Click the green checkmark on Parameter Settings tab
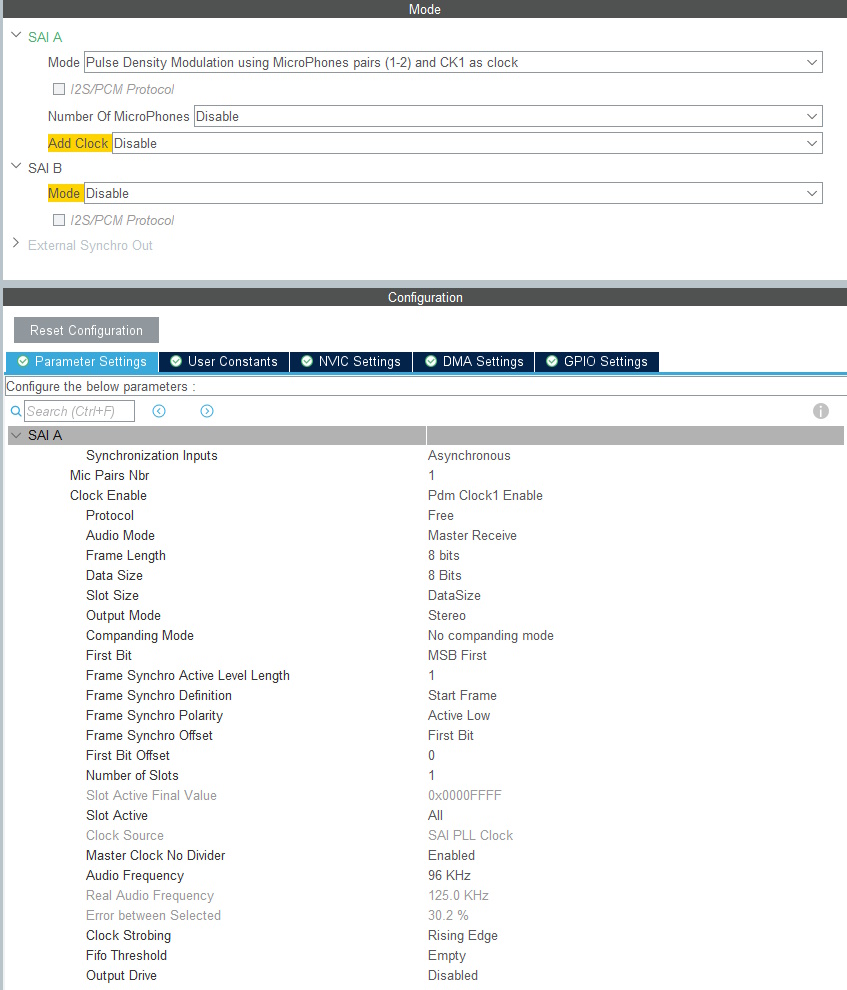The height and width of the screenshot is (990, 847). click(23, 362)
